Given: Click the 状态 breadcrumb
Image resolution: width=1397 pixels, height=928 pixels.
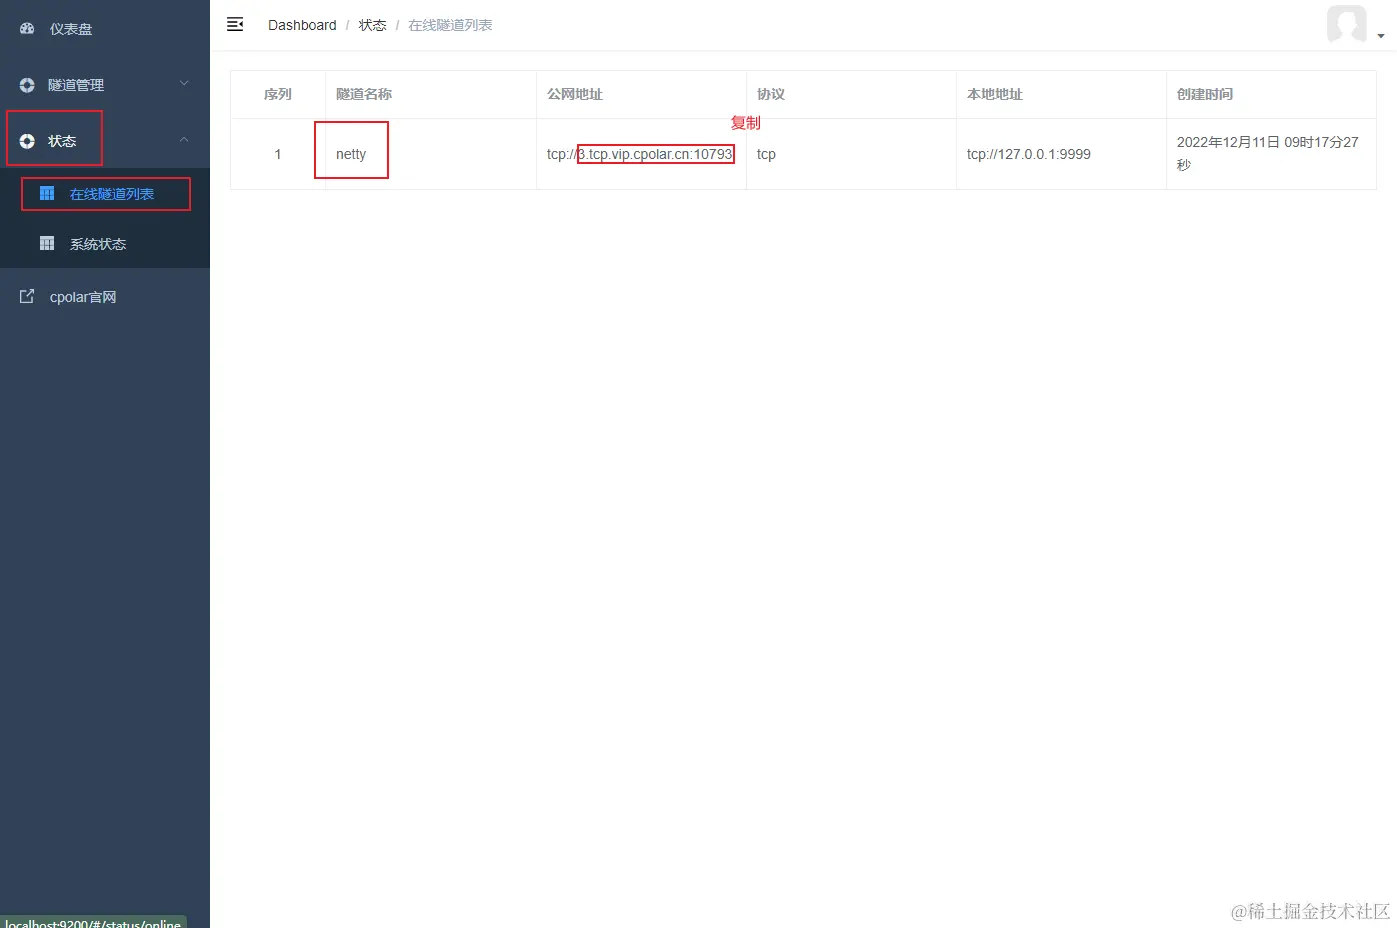Looking at the screenshot, I should pyautogui.click(x=373, y=25).
